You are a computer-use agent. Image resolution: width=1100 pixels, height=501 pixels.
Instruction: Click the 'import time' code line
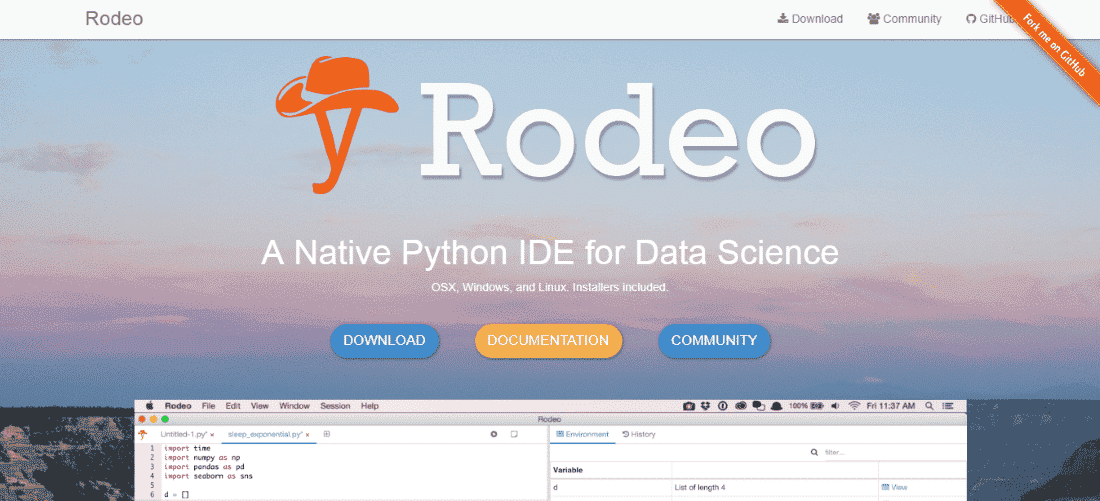pyautogui.click(x=187, y=448)
